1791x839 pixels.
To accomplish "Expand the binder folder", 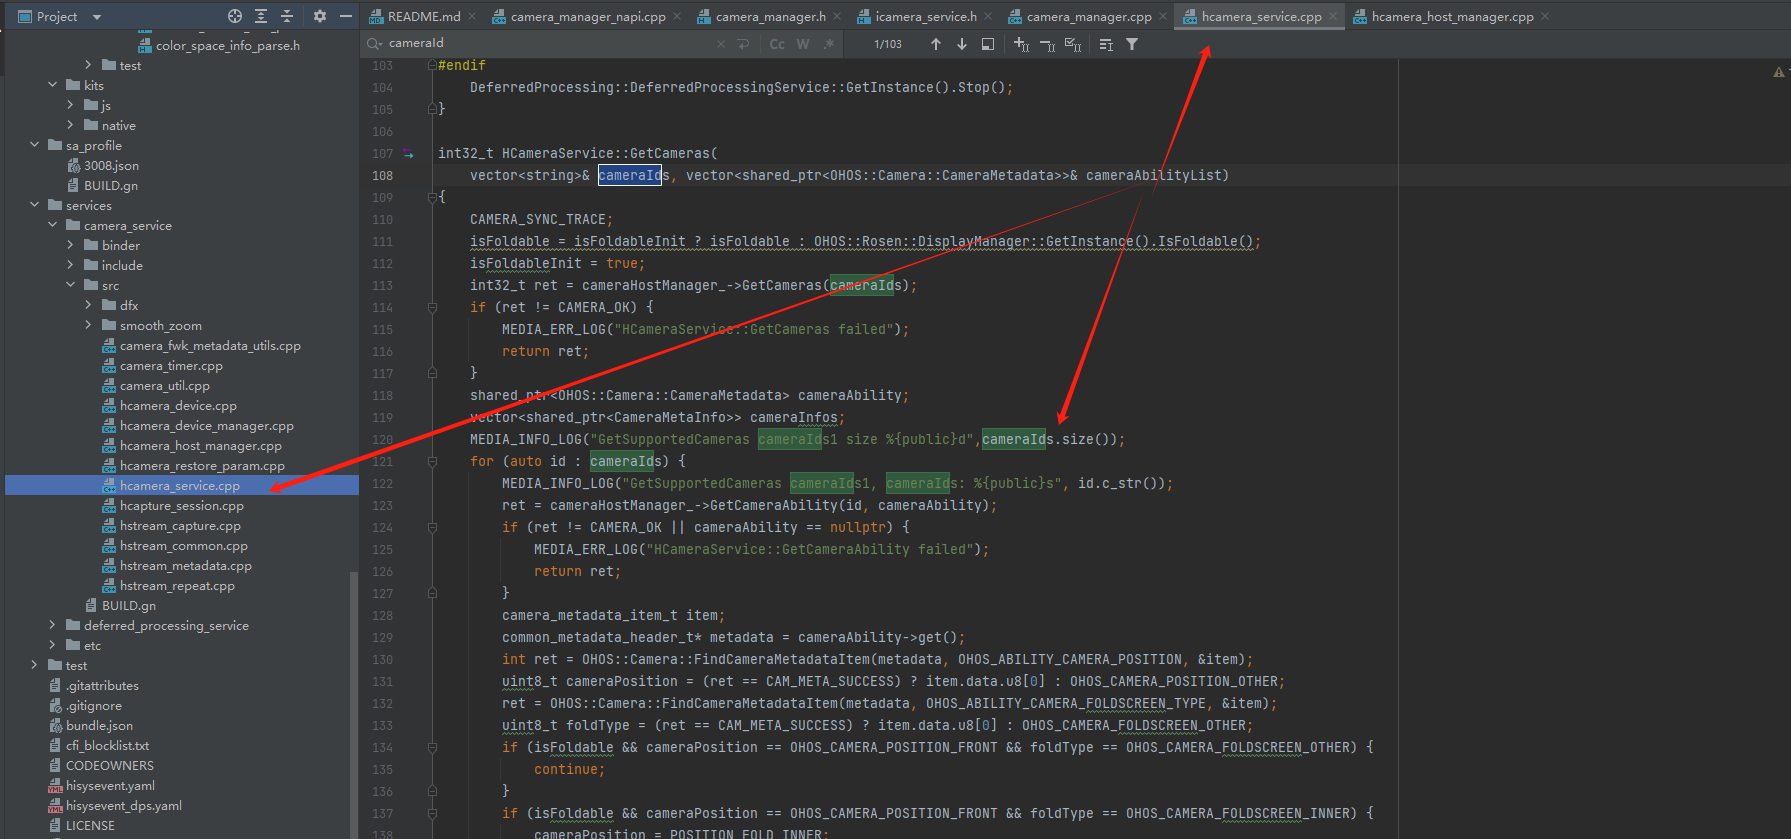I will click(x=70, y=245).
